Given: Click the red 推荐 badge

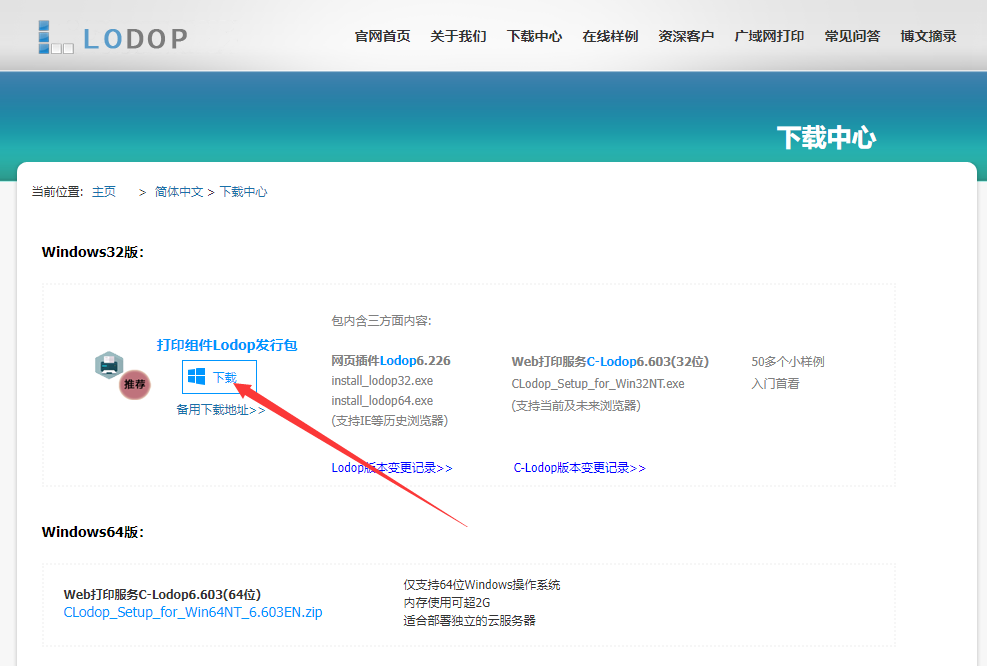Looking at the screenshot, I should (x=135, y=384).
